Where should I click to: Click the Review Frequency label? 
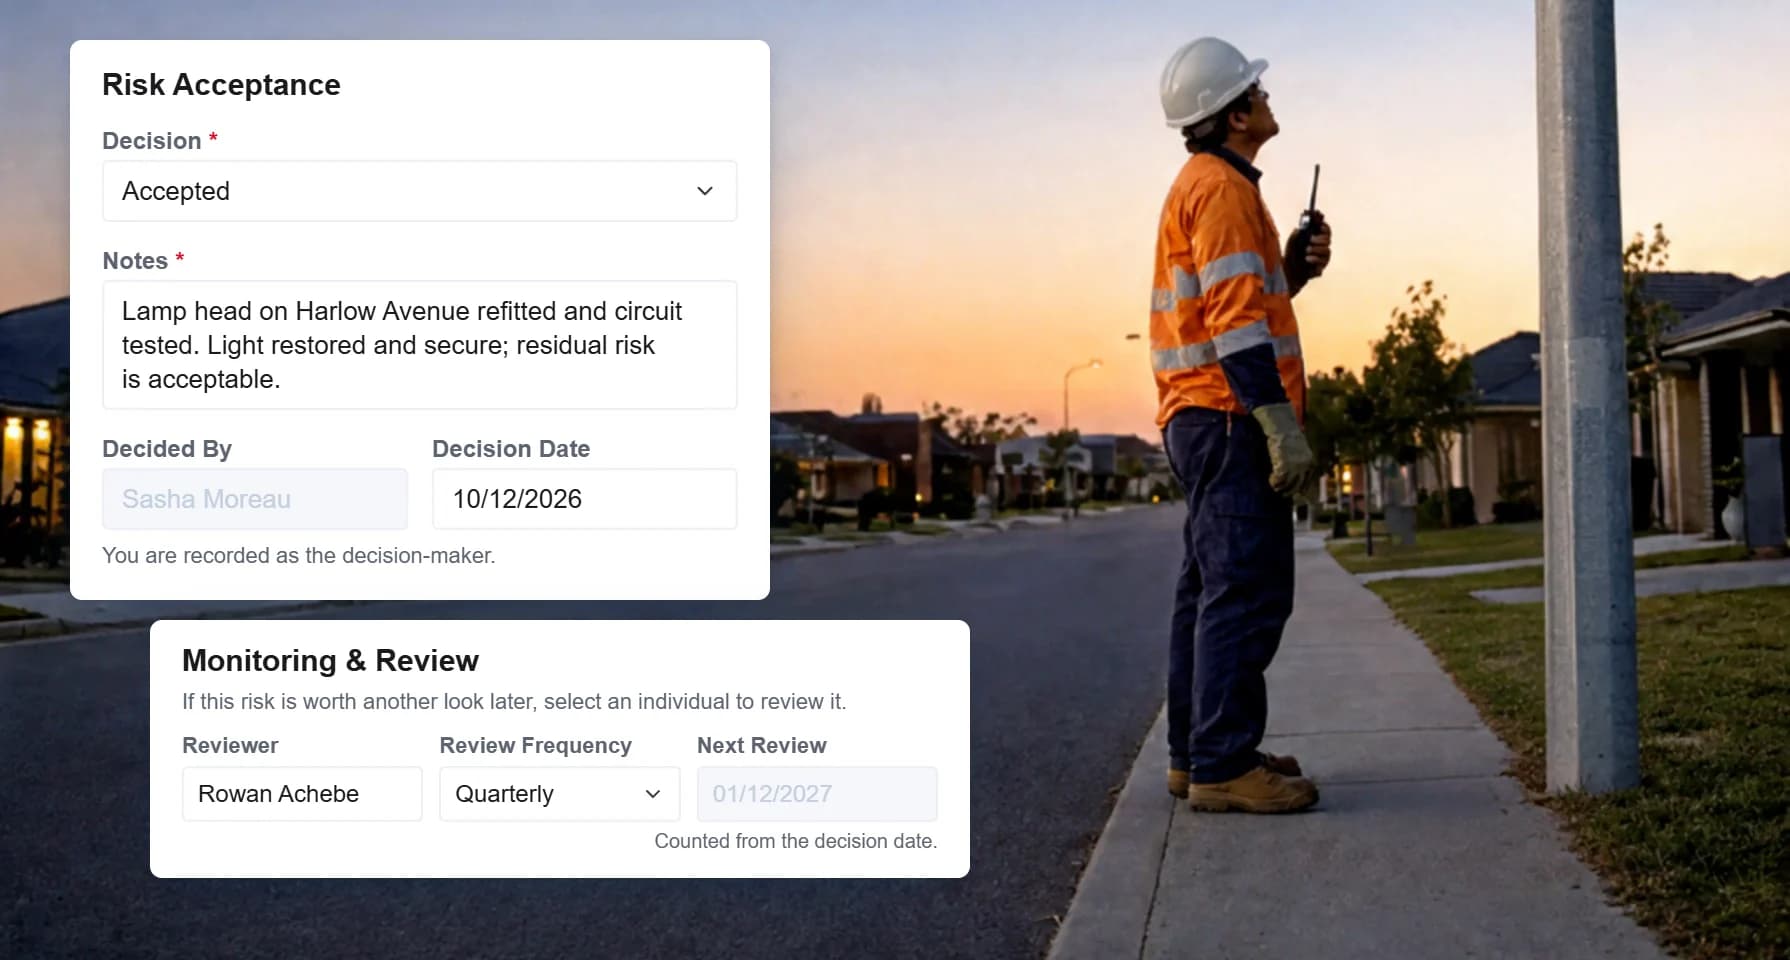(x=536, y=745)
